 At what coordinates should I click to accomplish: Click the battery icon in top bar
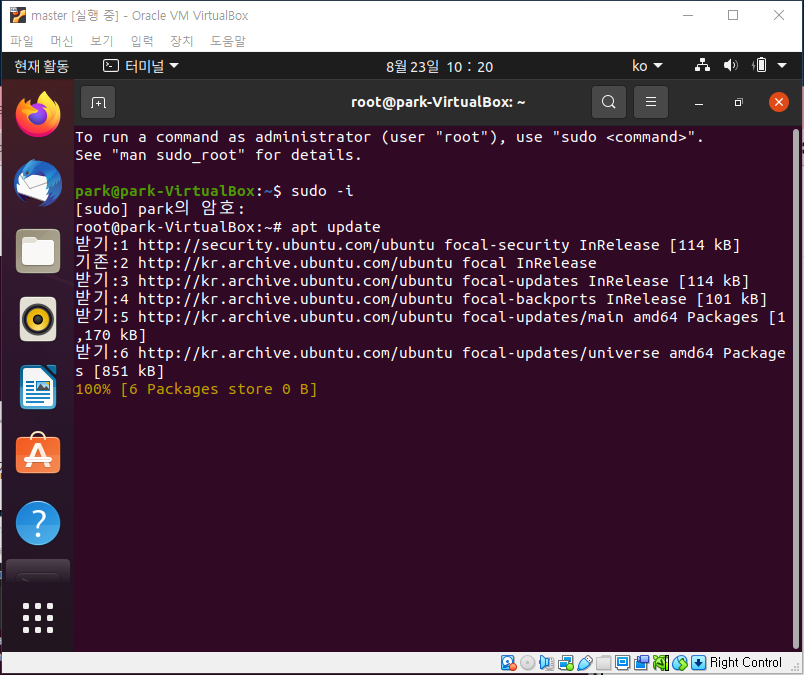click(x=759, y=65)
